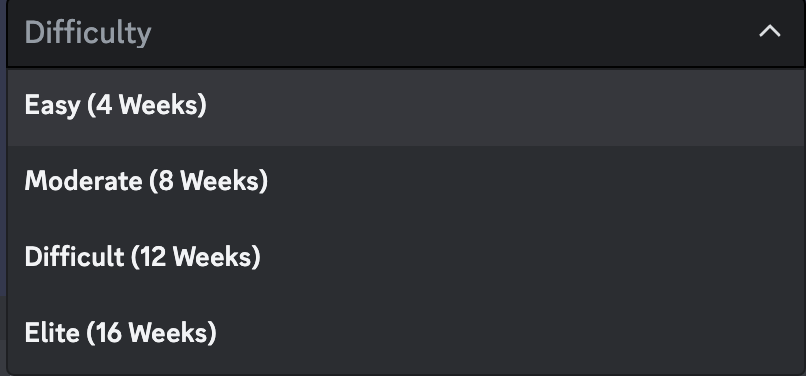
Task: Choose the sixteen-week Elite plan
Action: (x=406, y=333)
